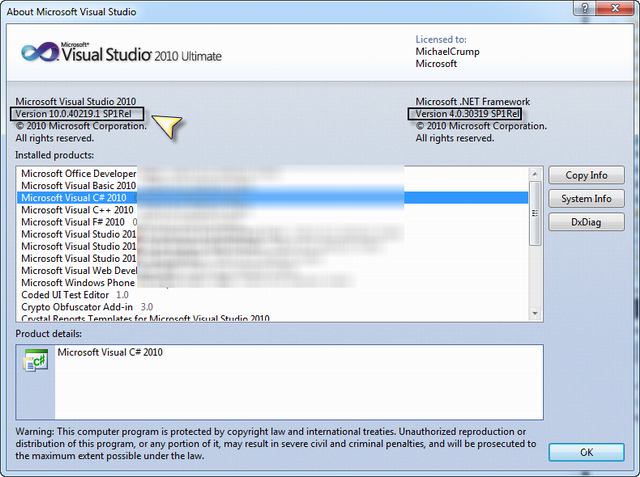Click Version 4.0.30319 SP1Rel text

[467, 114]
